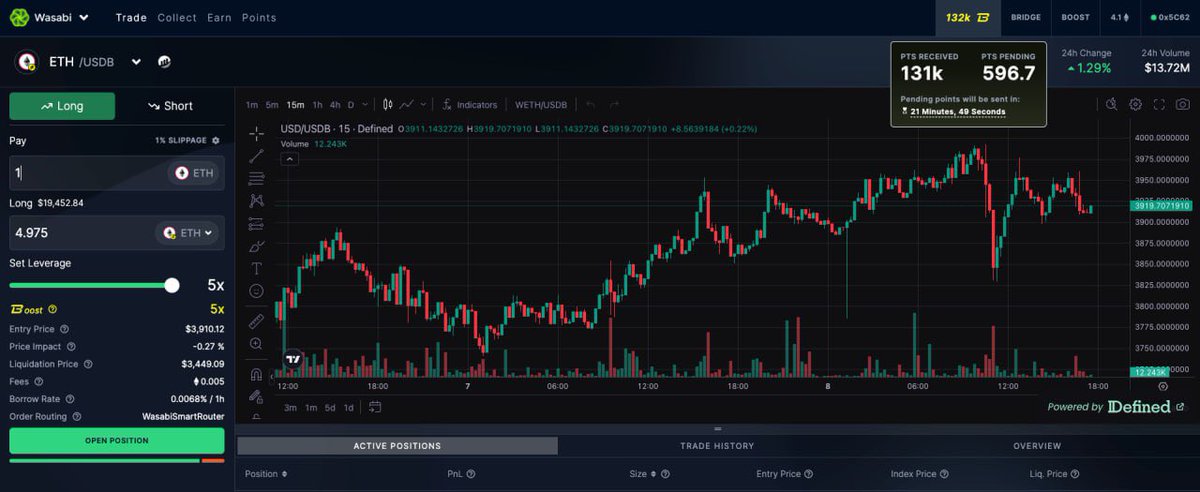Screen dimensions: 1200x492
Task: Open the ETH/USDB pair selector dropdown
Action: 136,62
